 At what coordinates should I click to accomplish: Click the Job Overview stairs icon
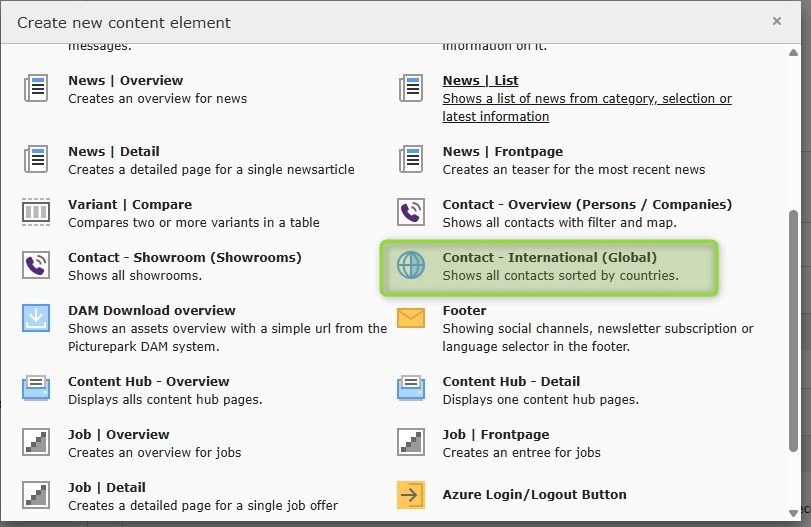coord(36,442)
